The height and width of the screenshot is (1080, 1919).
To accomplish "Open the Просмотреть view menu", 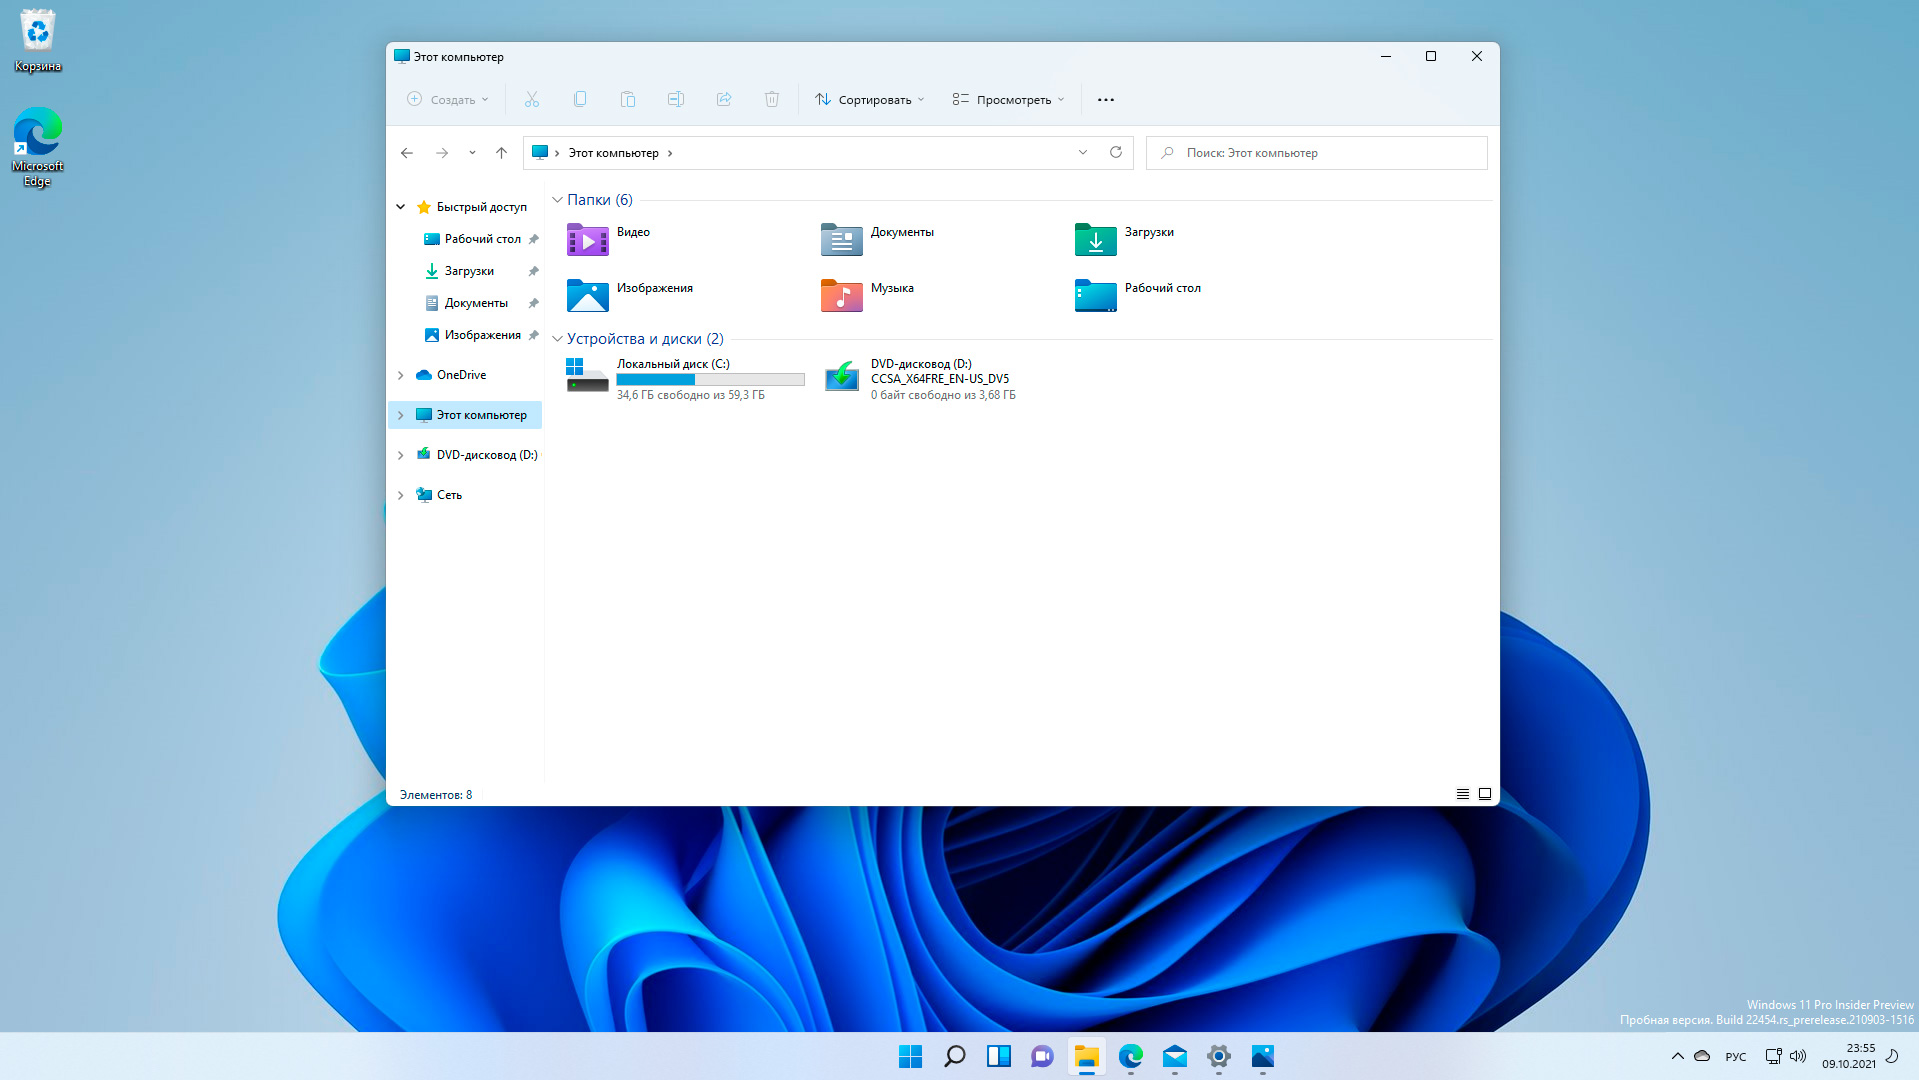I will pos(1008,99).
